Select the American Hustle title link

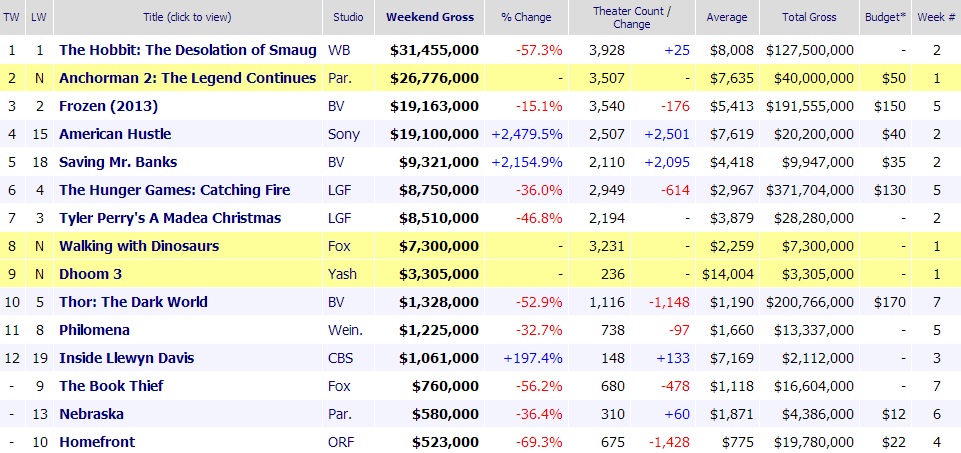click(x=115, y=134)
